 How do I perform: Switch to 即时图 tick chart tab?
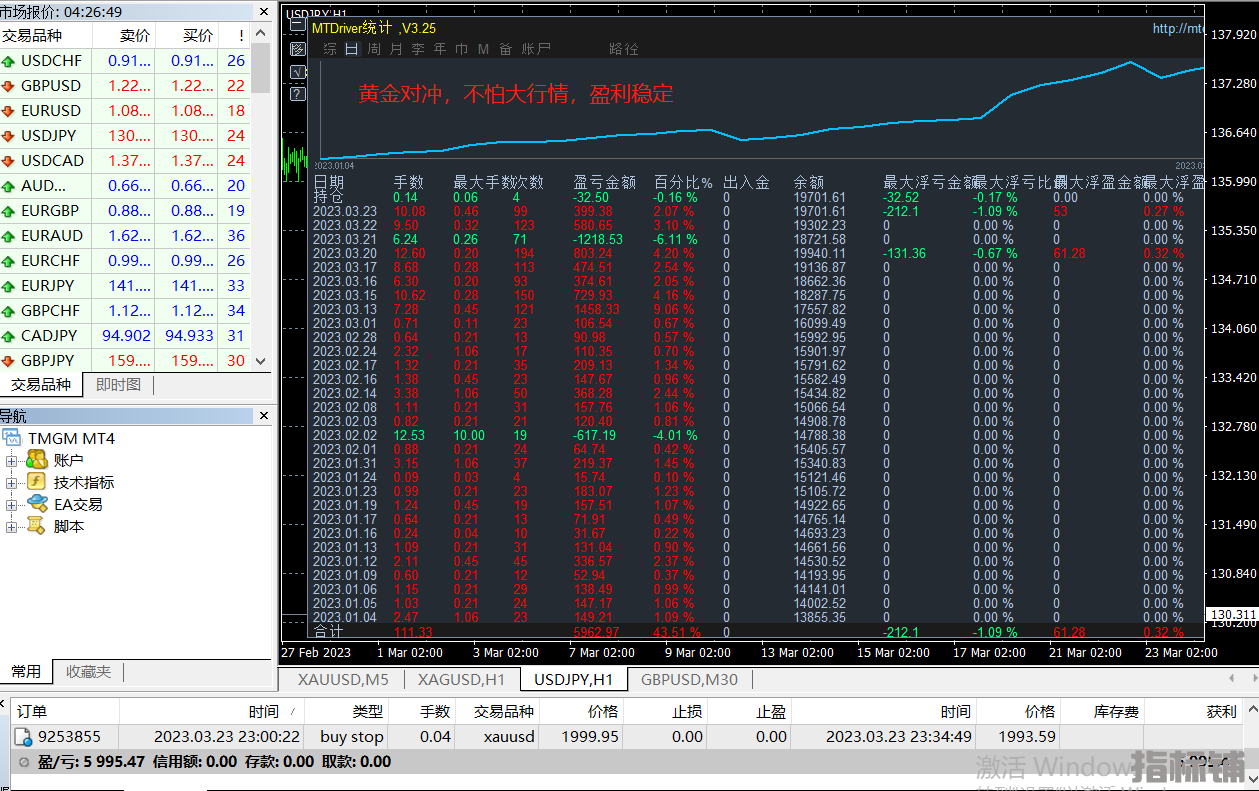(118, 385)
